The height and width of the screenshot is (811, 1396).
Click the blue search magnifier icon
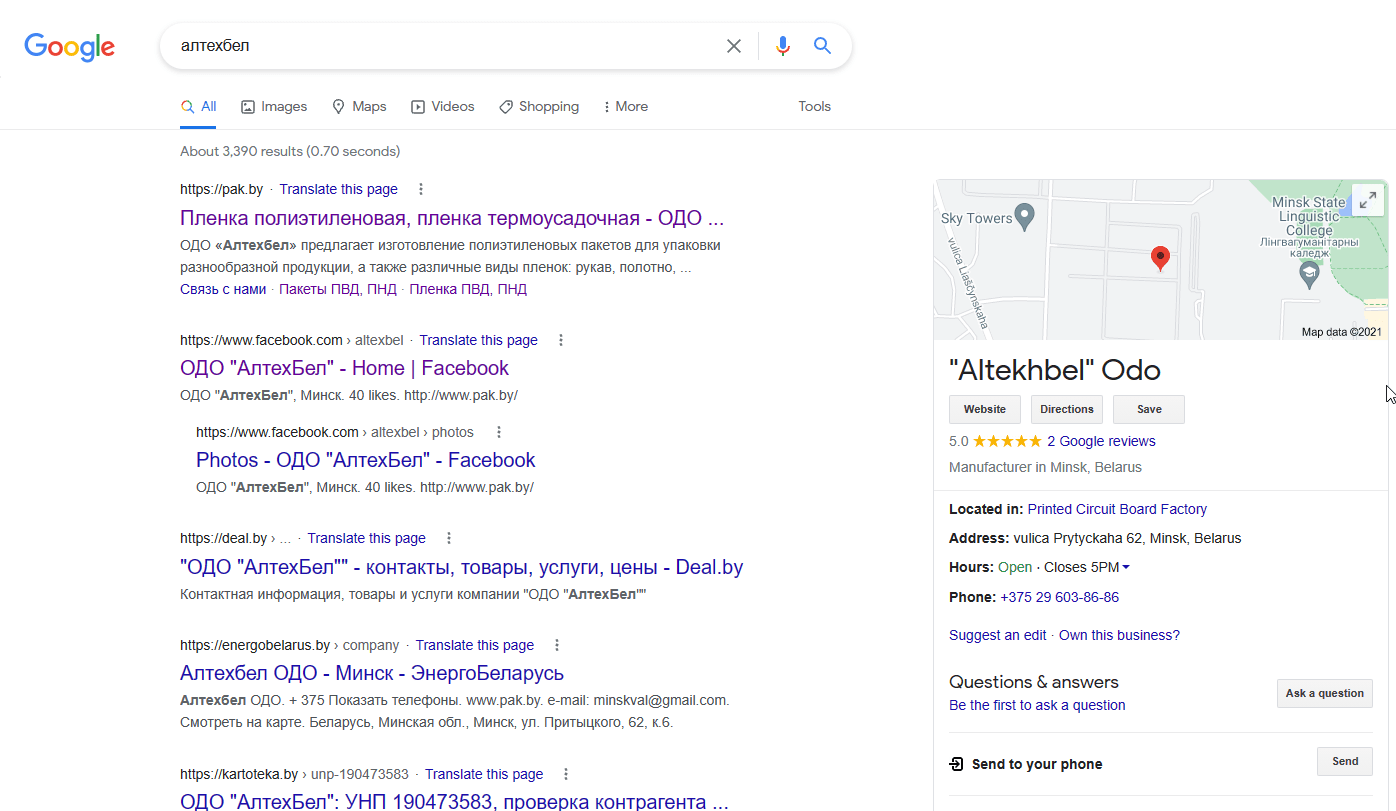pos(822,46)
